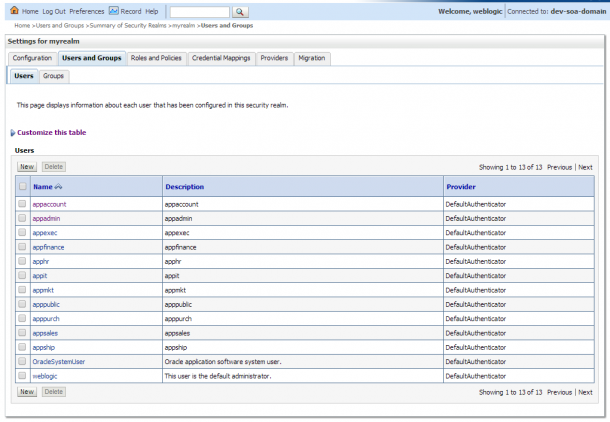Select the Users sub-tab
The image size is (610, 422).
(x=24, y=76)
